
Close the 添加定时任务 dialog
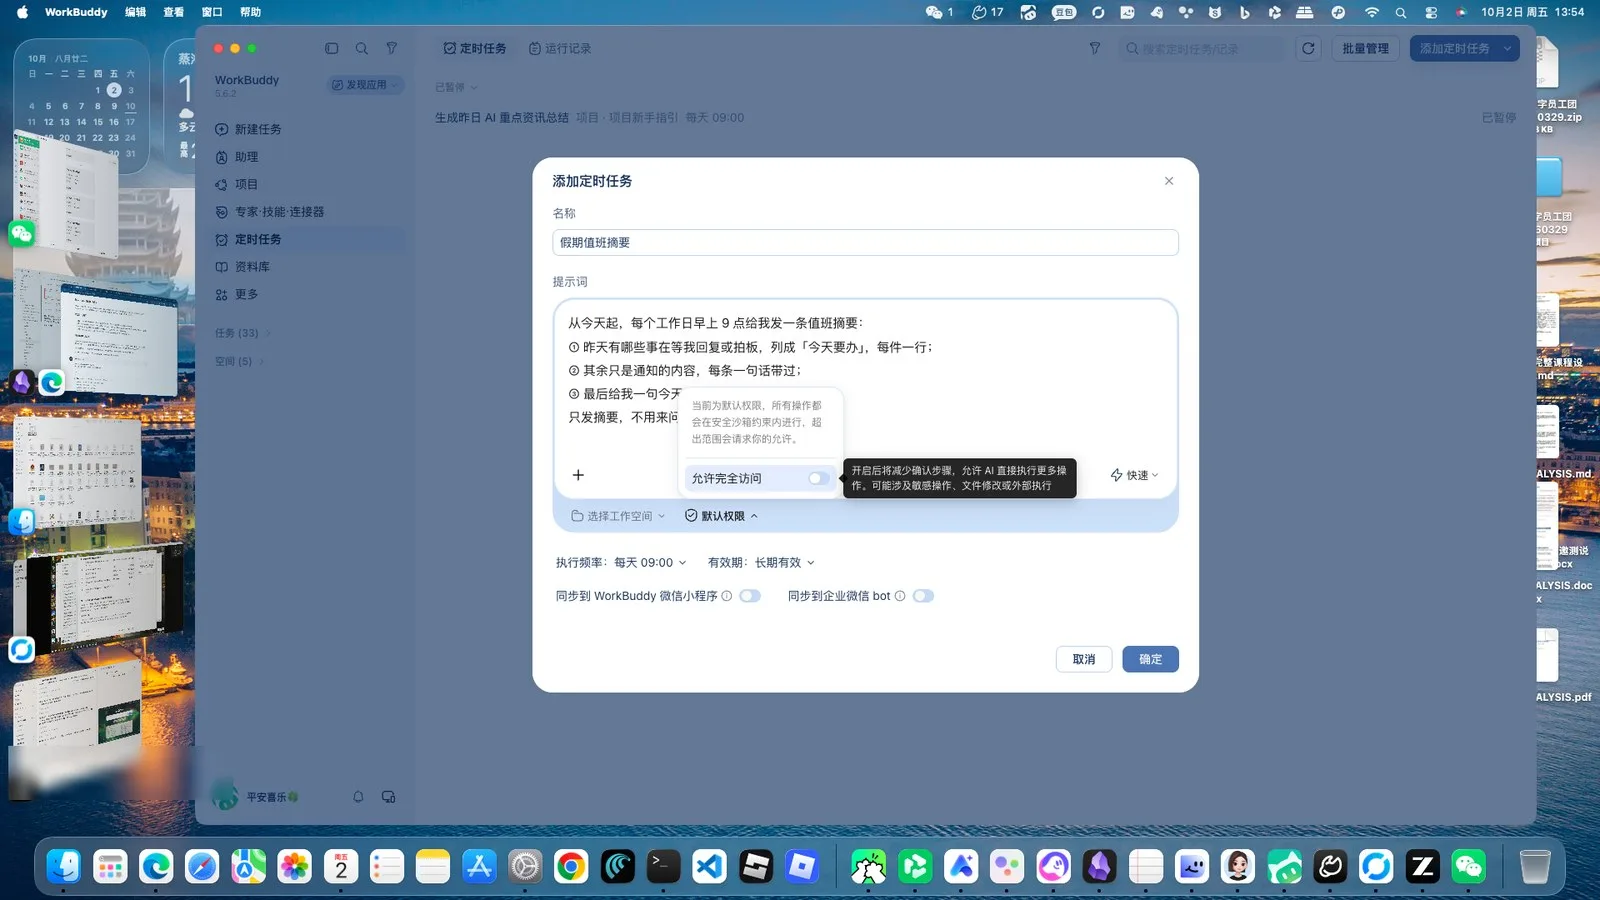[x=1169, y=181]
